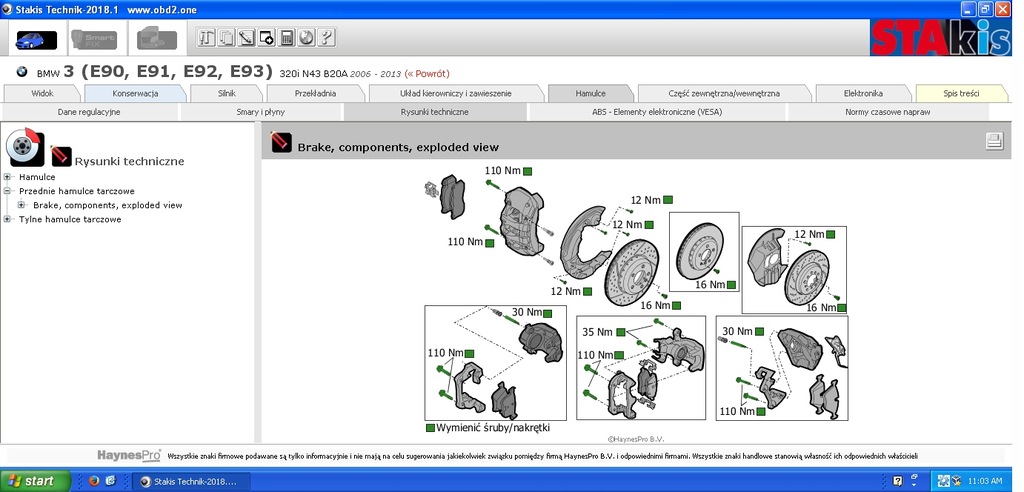Click the STAkis logo
The width and height of the screenshot is (1024, 492).
click(940, 38)
